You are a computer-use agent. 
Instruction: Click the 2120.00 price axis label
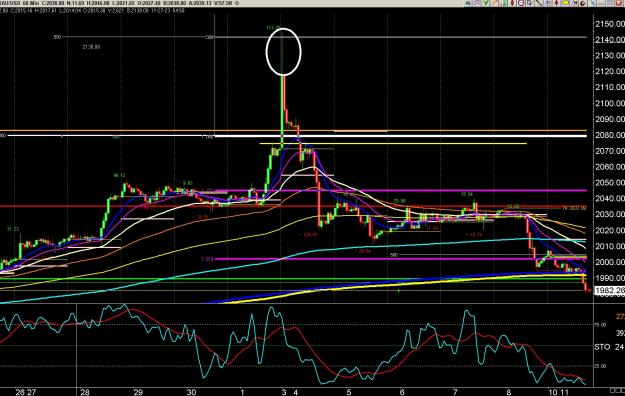coord(609,71)
